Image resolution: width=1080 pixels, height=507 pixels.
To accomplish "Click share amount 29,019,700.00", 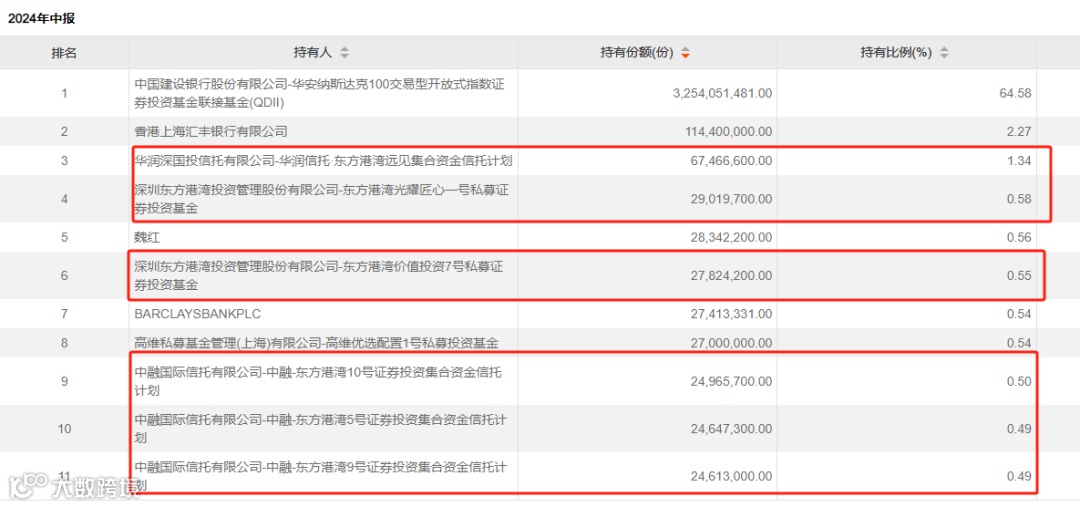I will tap(730, 199).
